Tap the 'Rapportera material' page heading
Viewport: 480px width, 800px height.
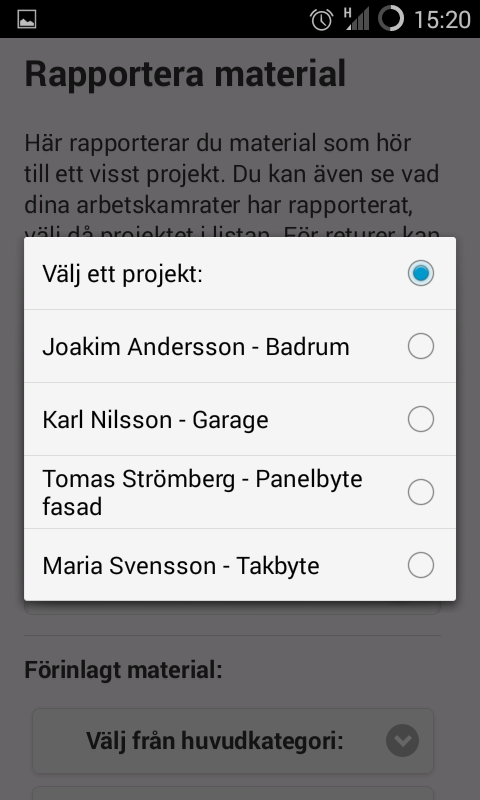coord(185,74)
